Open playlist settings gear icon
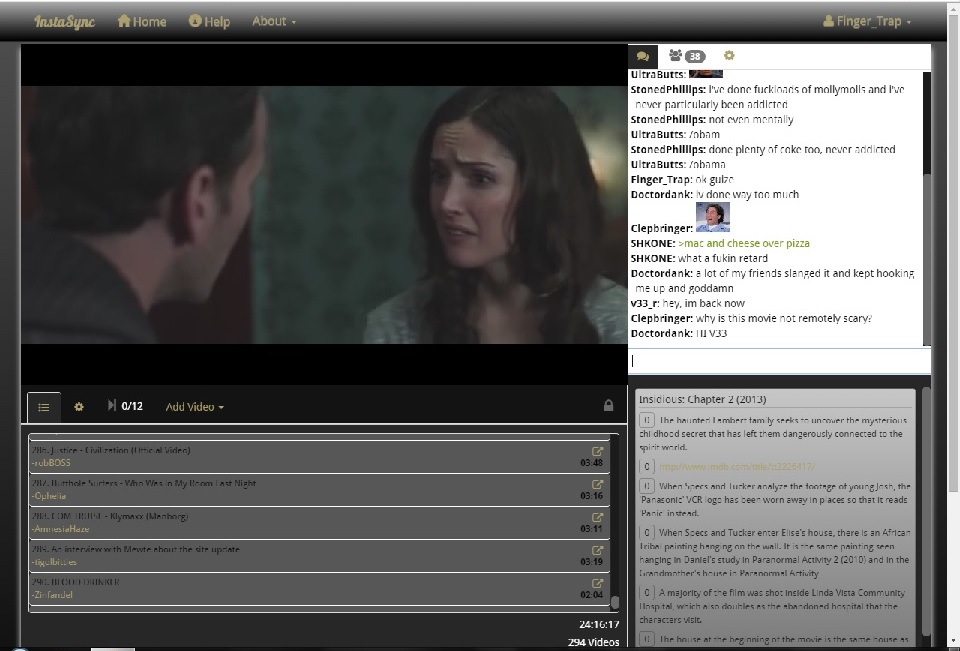960x651 pixels. point(79,407)
